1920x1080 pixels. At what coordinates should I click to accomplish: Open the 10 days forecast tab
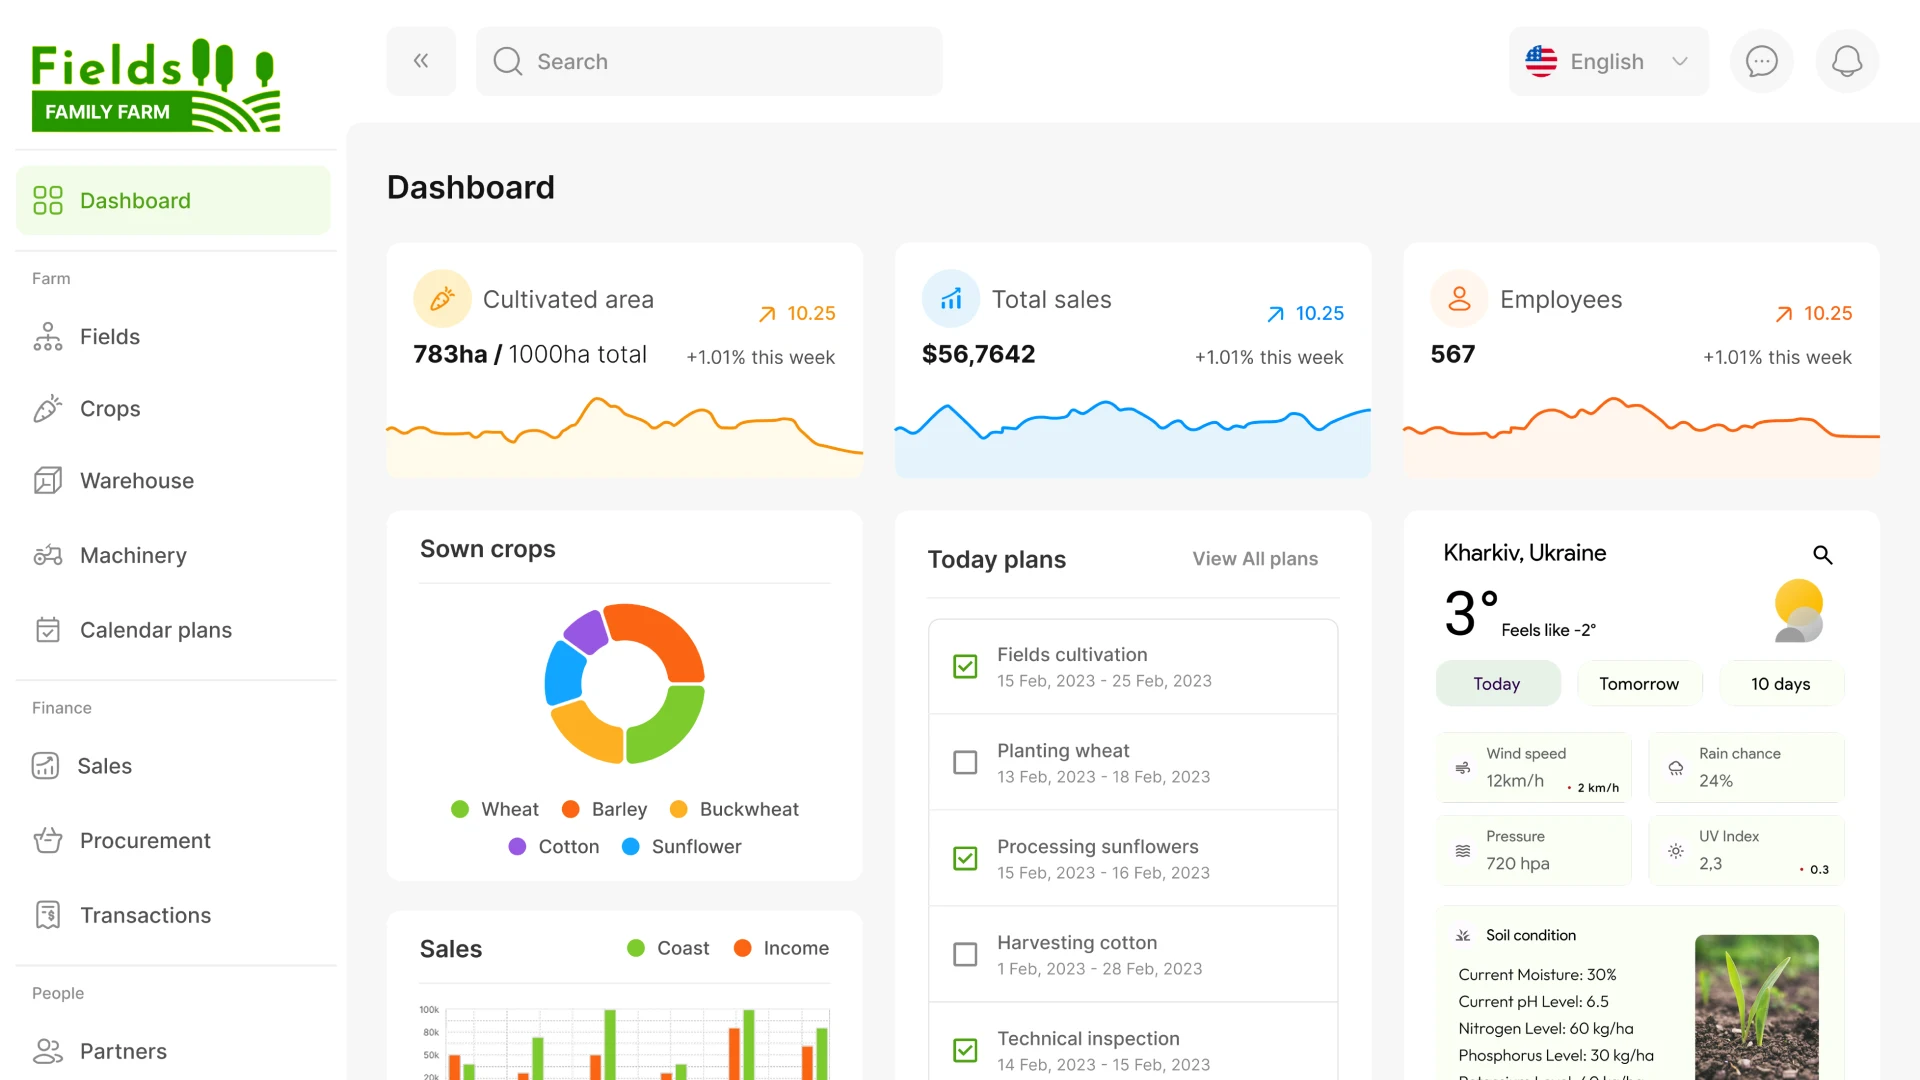point(1780,683)
